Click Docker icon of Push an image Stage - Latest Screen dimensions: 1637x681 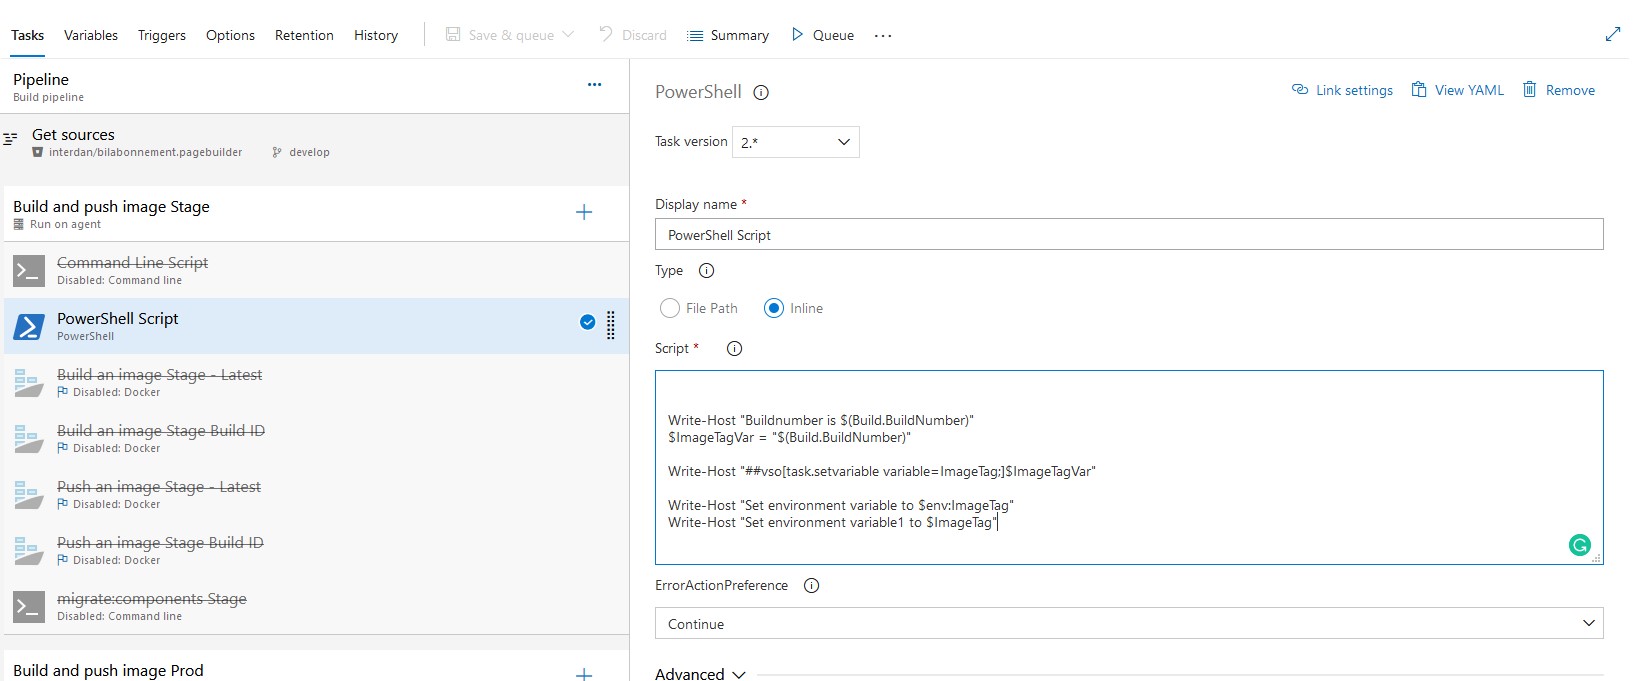pyautogui.click(x=29, y=494)
